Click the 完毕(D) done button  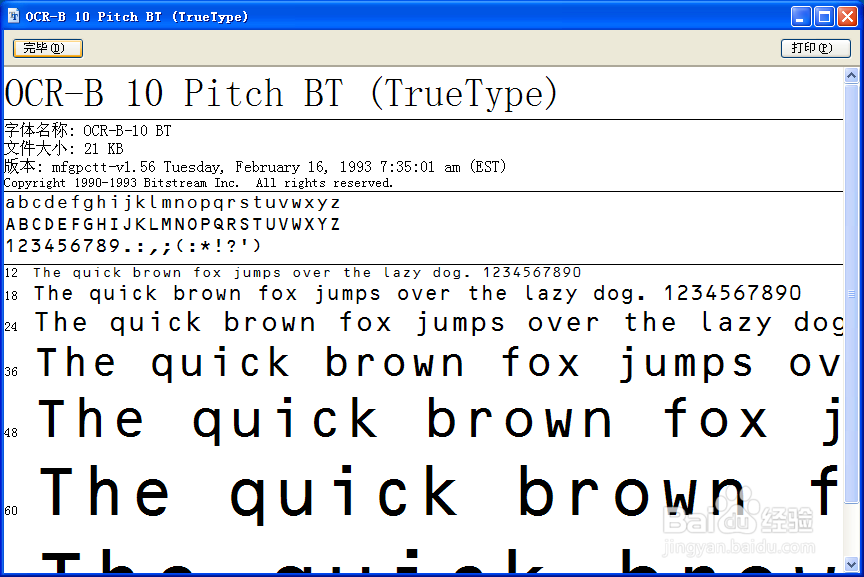[48, 48]
